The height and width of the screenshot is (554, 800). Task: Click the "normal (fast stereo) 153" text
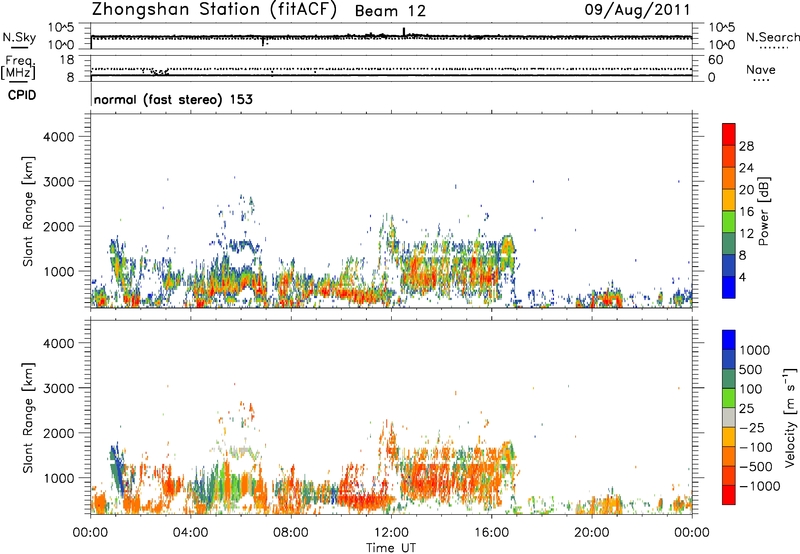pyautogui.click(x=173, y=99)
